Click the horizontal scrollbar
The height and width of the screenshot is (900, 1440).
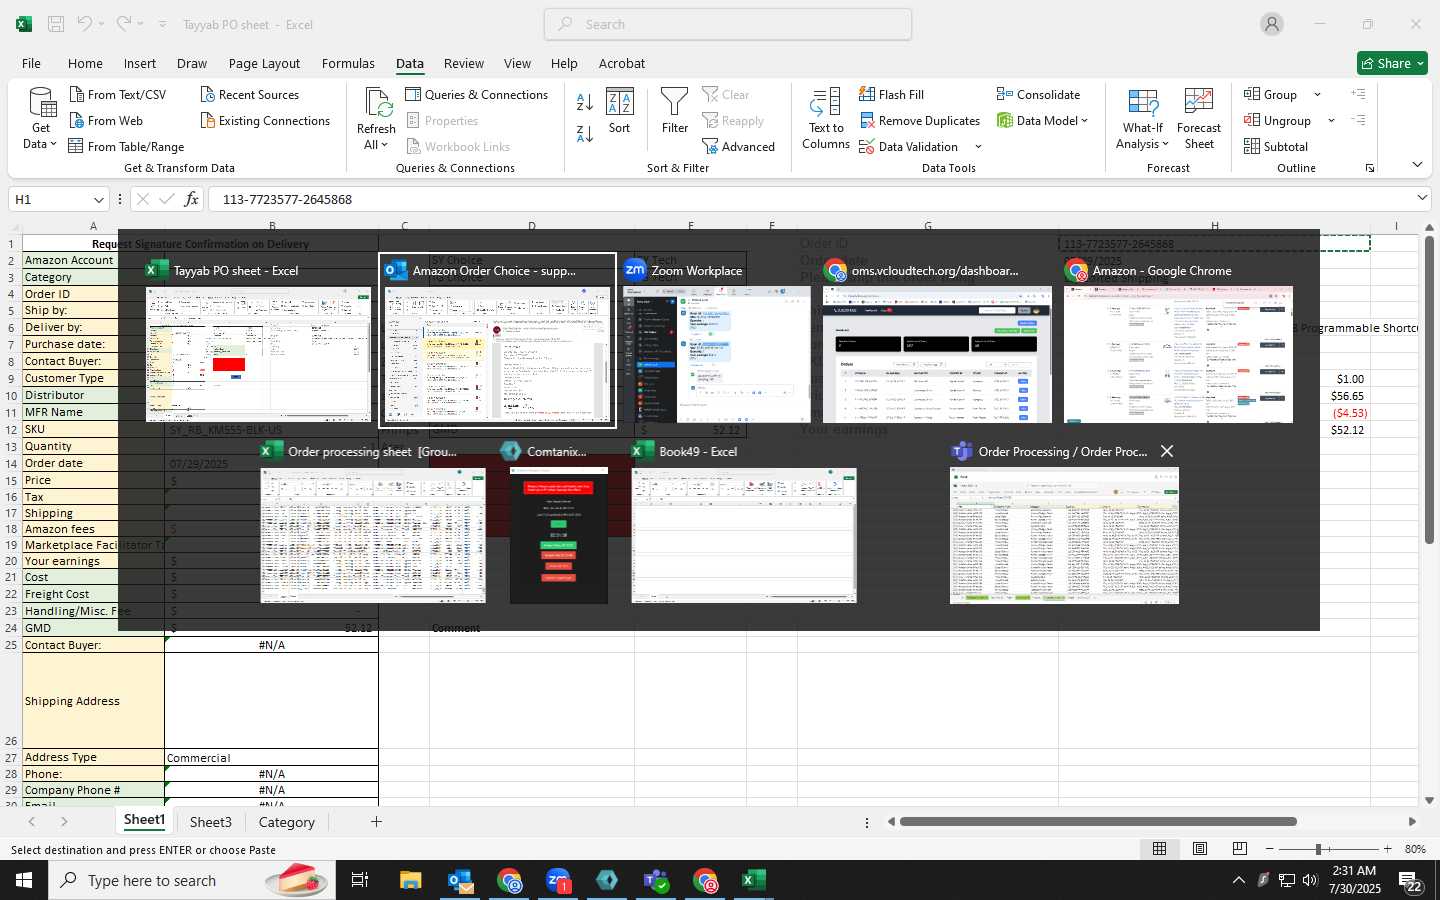point(1098,822)
